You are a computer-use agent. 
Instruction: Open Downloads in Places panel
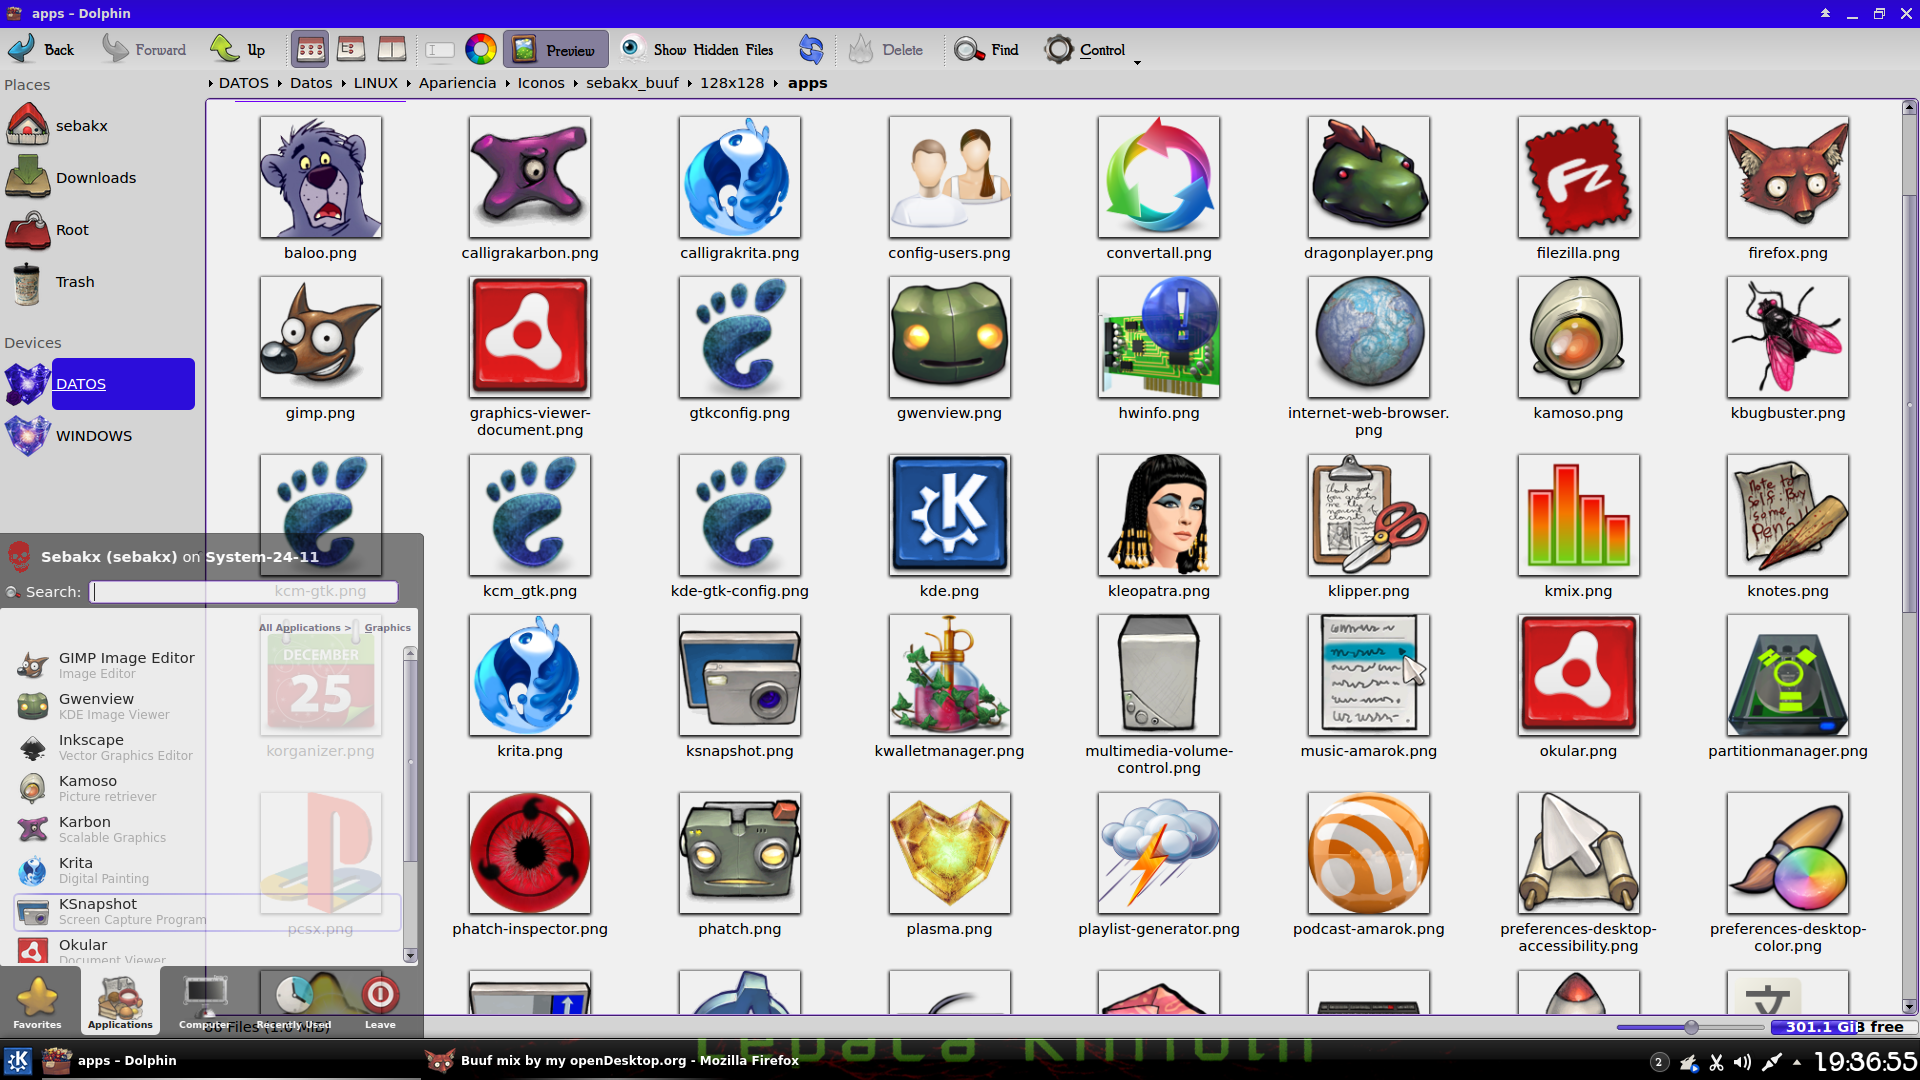99,178
